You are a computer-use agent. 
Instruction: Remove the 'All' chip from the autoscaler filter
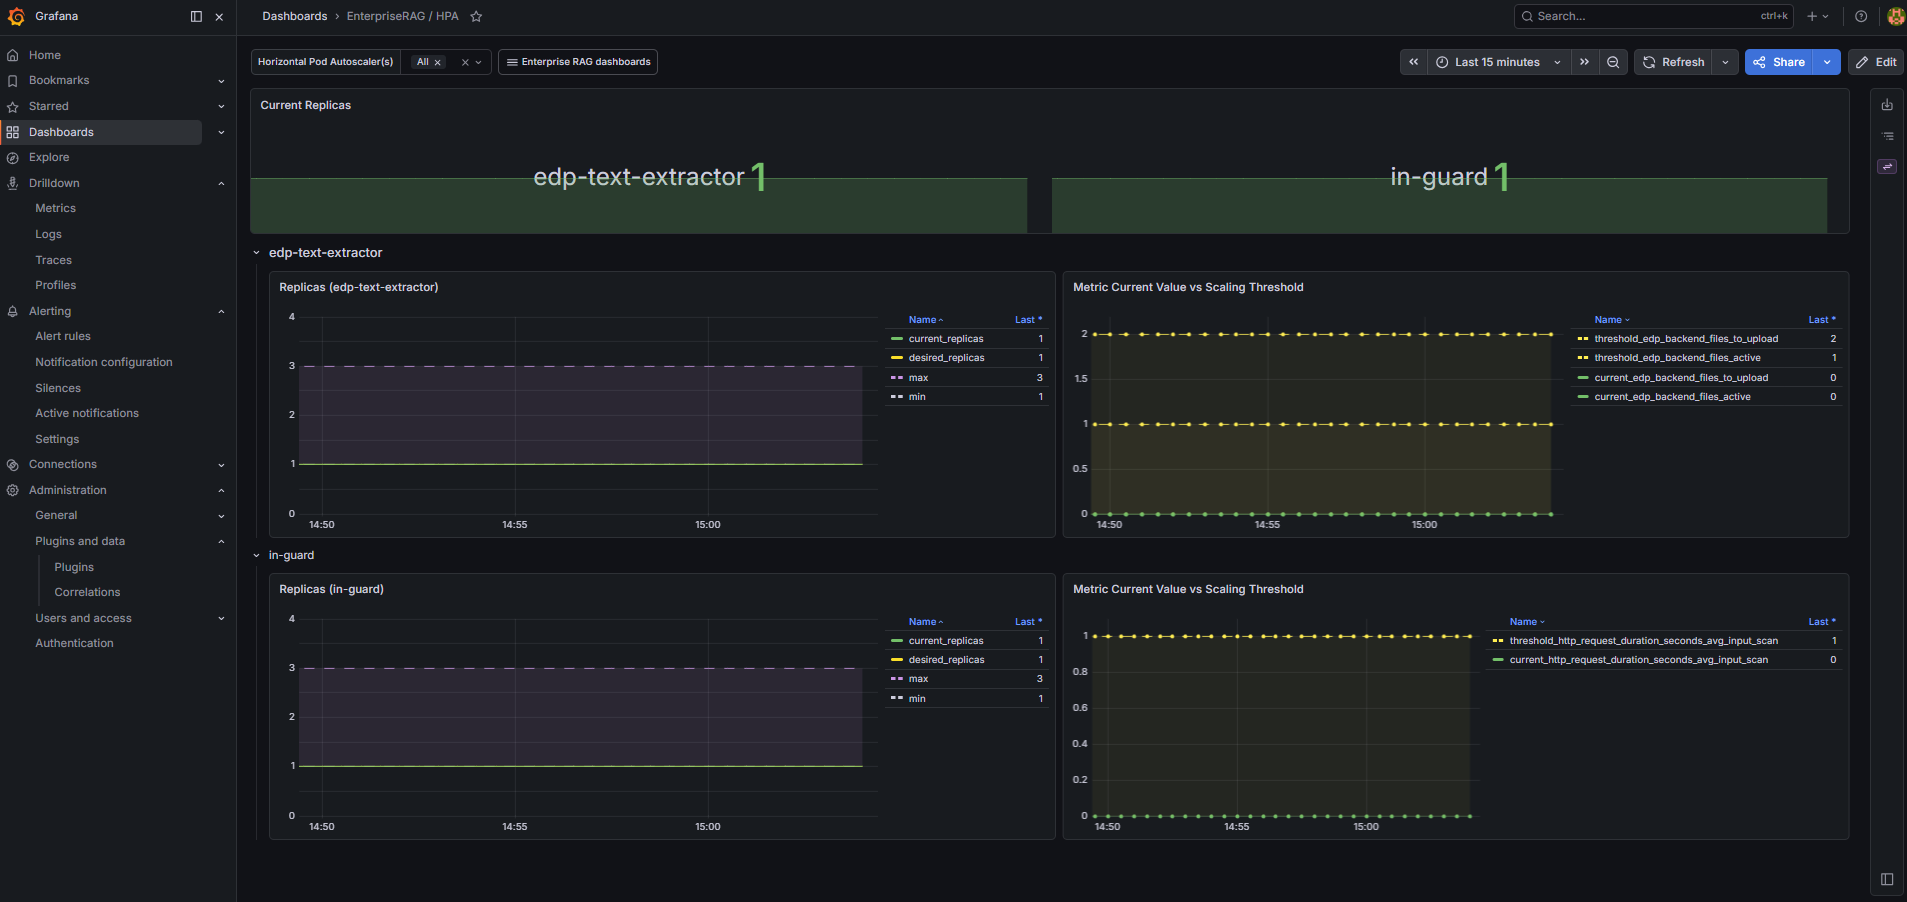[x=437, y=62]
